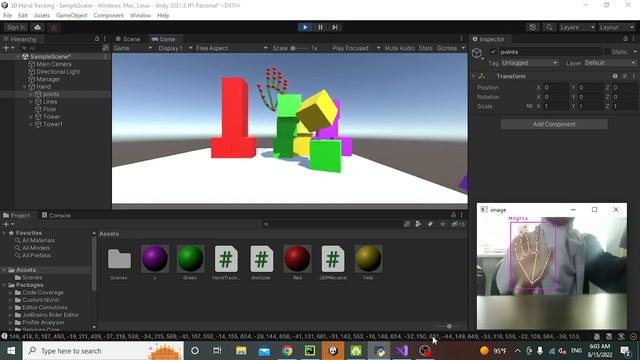Open the Assets menu
The image size is (640, 360).
tap(42, 16)
